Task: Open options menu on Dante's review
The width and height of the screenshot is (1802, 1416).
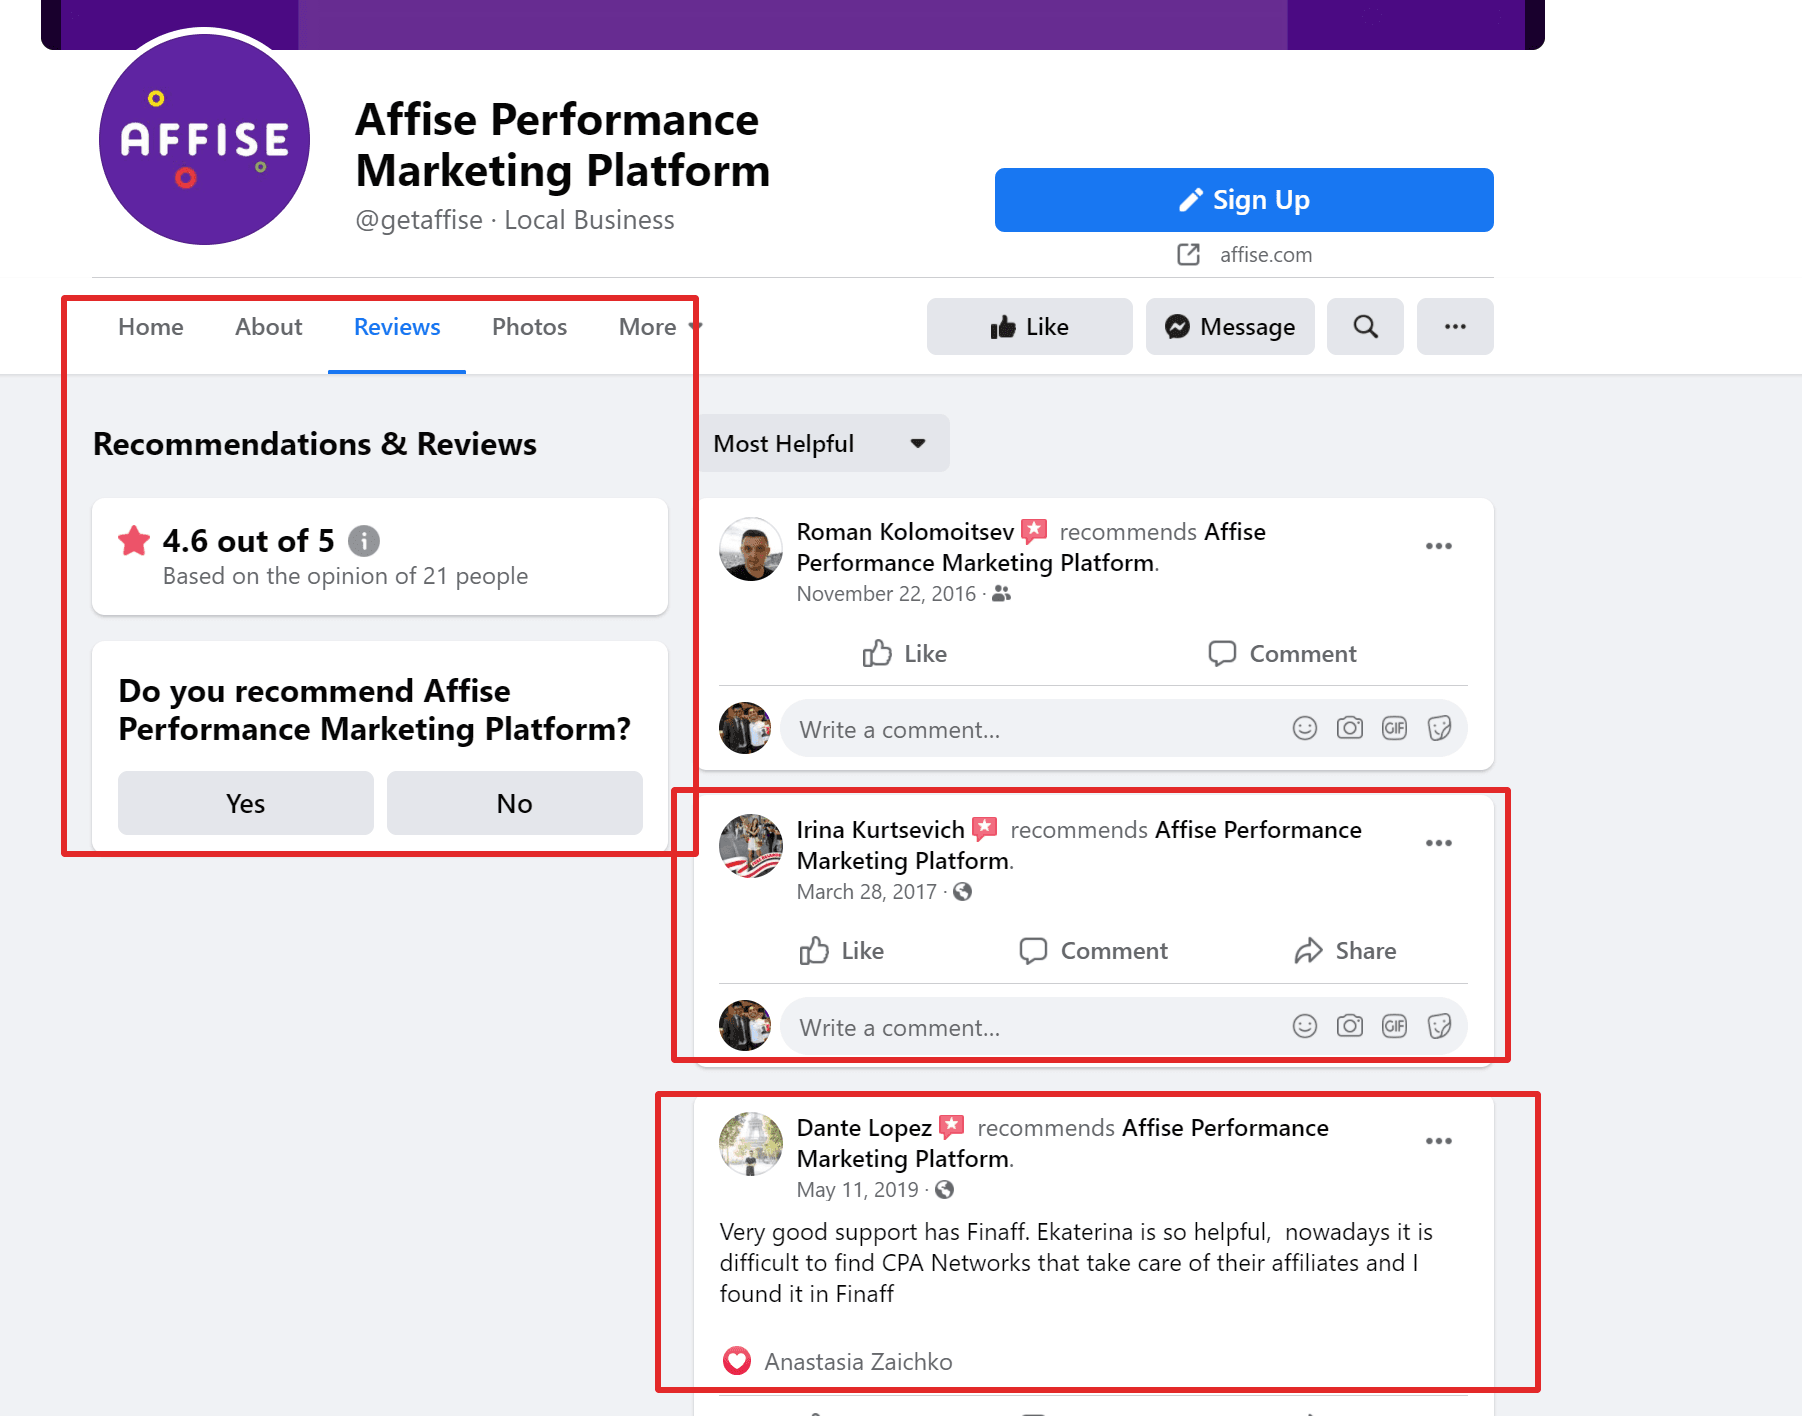Action: [x=1439, y=1141]
